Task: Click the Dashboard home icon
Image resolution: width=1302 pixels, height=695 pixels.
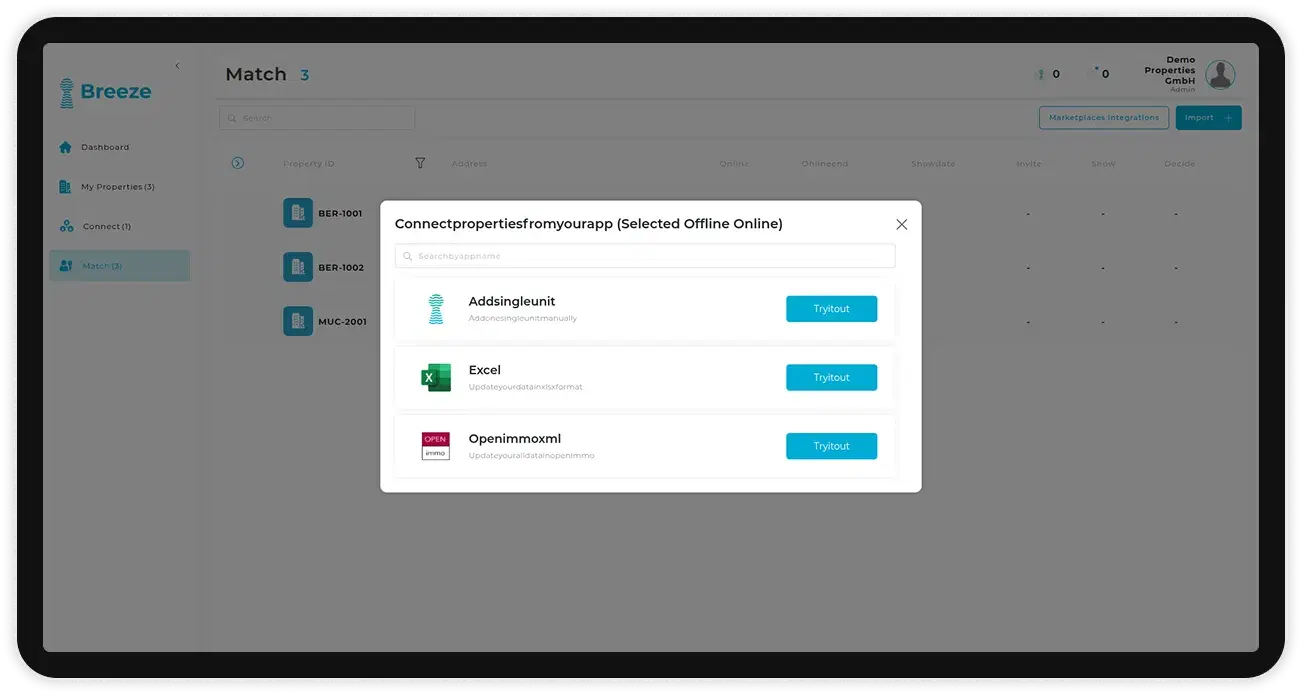Action: (x=65, y=147)
